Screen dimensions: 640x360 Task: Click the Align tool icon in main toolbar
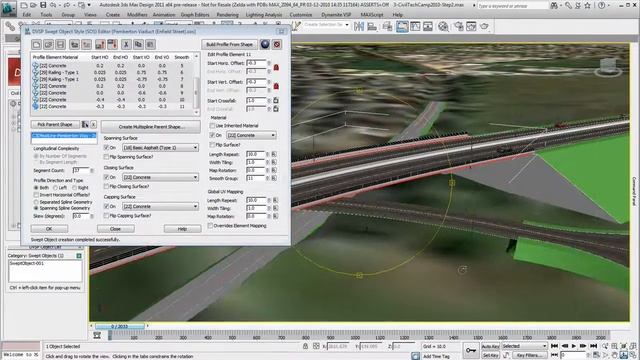(372, 27)
